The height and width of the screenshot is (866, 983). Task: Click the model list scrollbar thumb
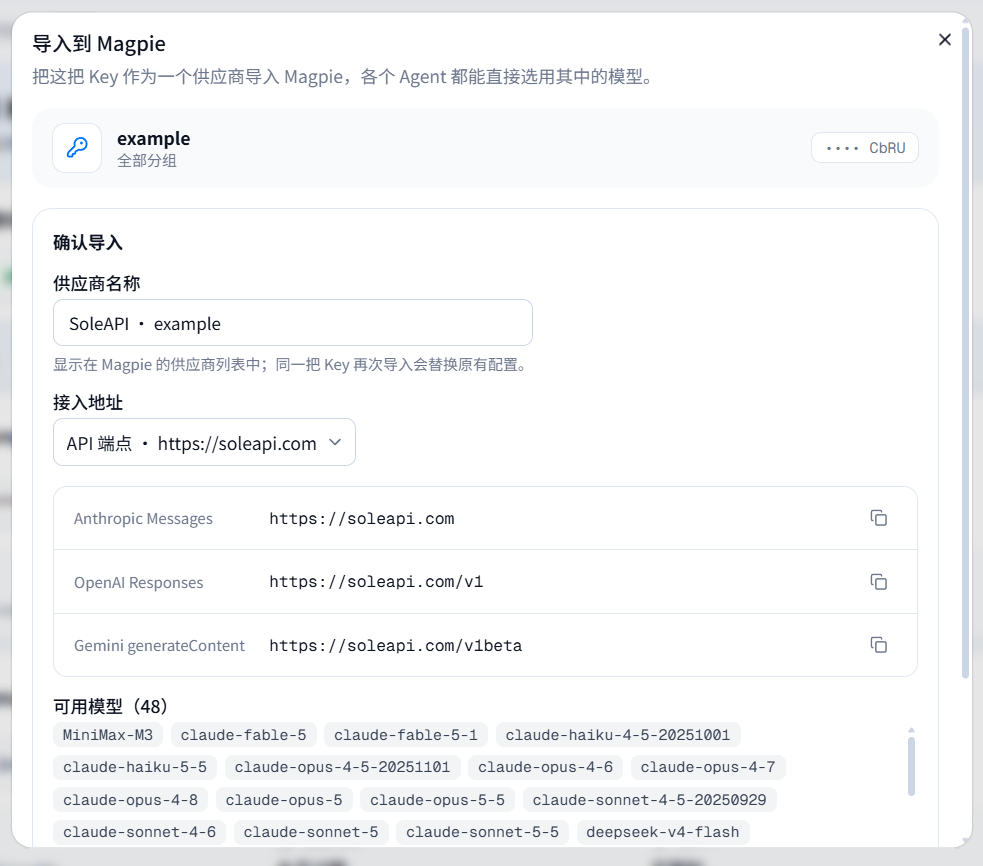911,766
